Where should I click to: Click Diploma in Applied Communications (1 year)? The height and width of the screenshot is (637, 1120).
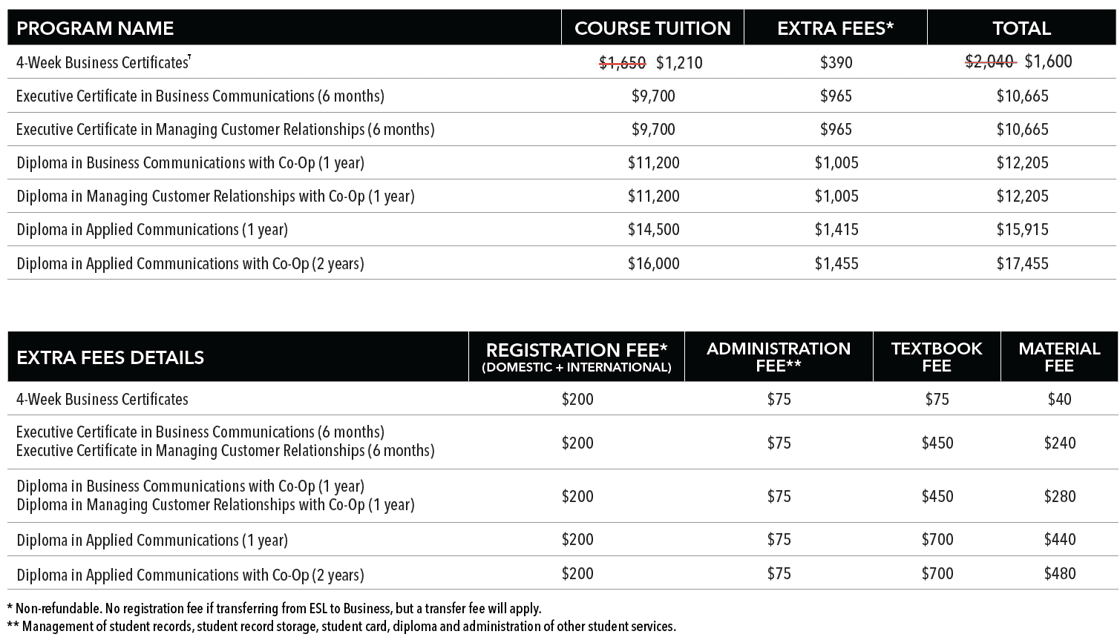152,230
